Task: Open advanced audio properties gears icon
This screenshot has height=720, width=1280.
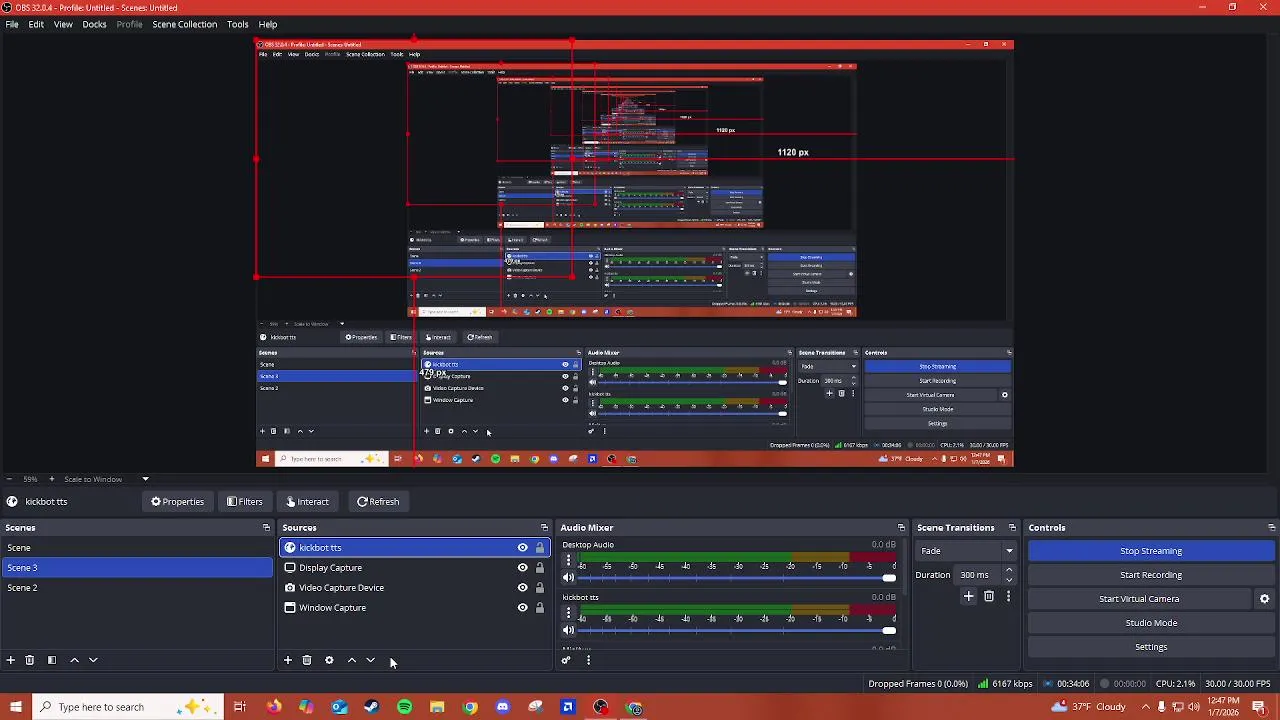Action: [566, 660]
